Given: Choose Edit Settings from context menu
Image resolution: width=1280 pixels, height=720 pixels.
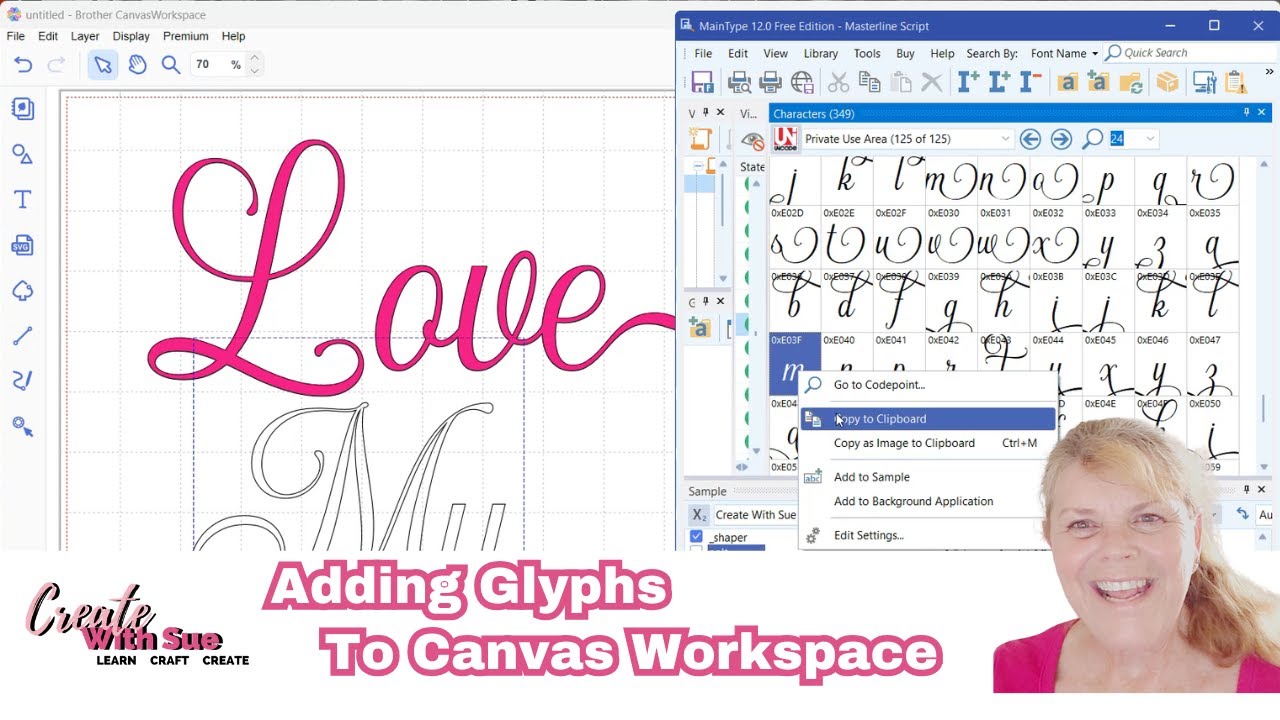Looking at the screenshot, I should (x=869, y=535).
